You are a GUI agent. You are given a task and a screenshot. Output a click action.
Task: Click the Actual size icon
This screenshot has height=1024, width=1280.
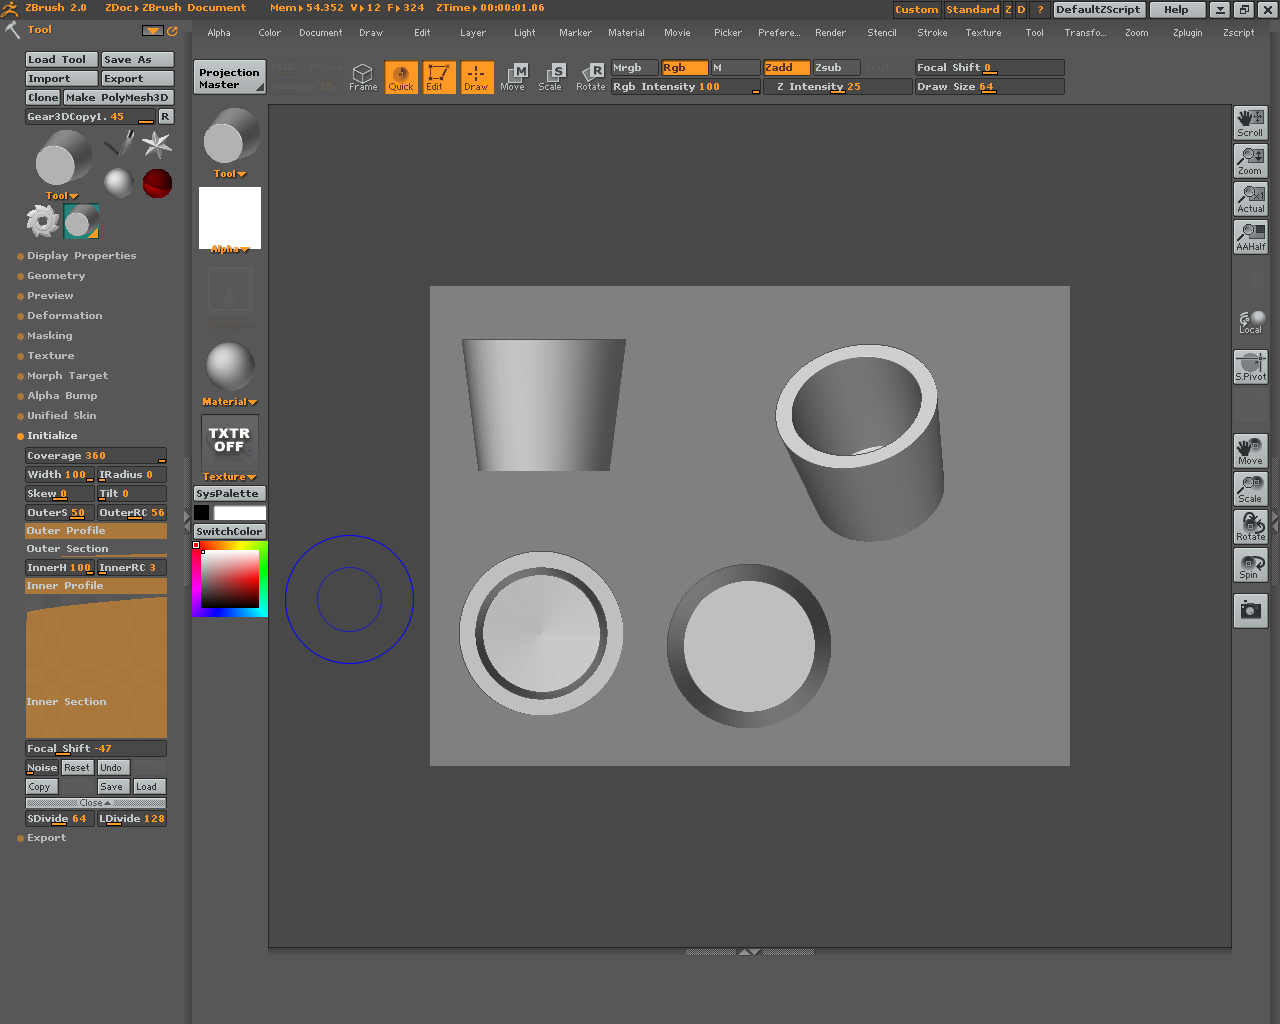coord(1250,198)
